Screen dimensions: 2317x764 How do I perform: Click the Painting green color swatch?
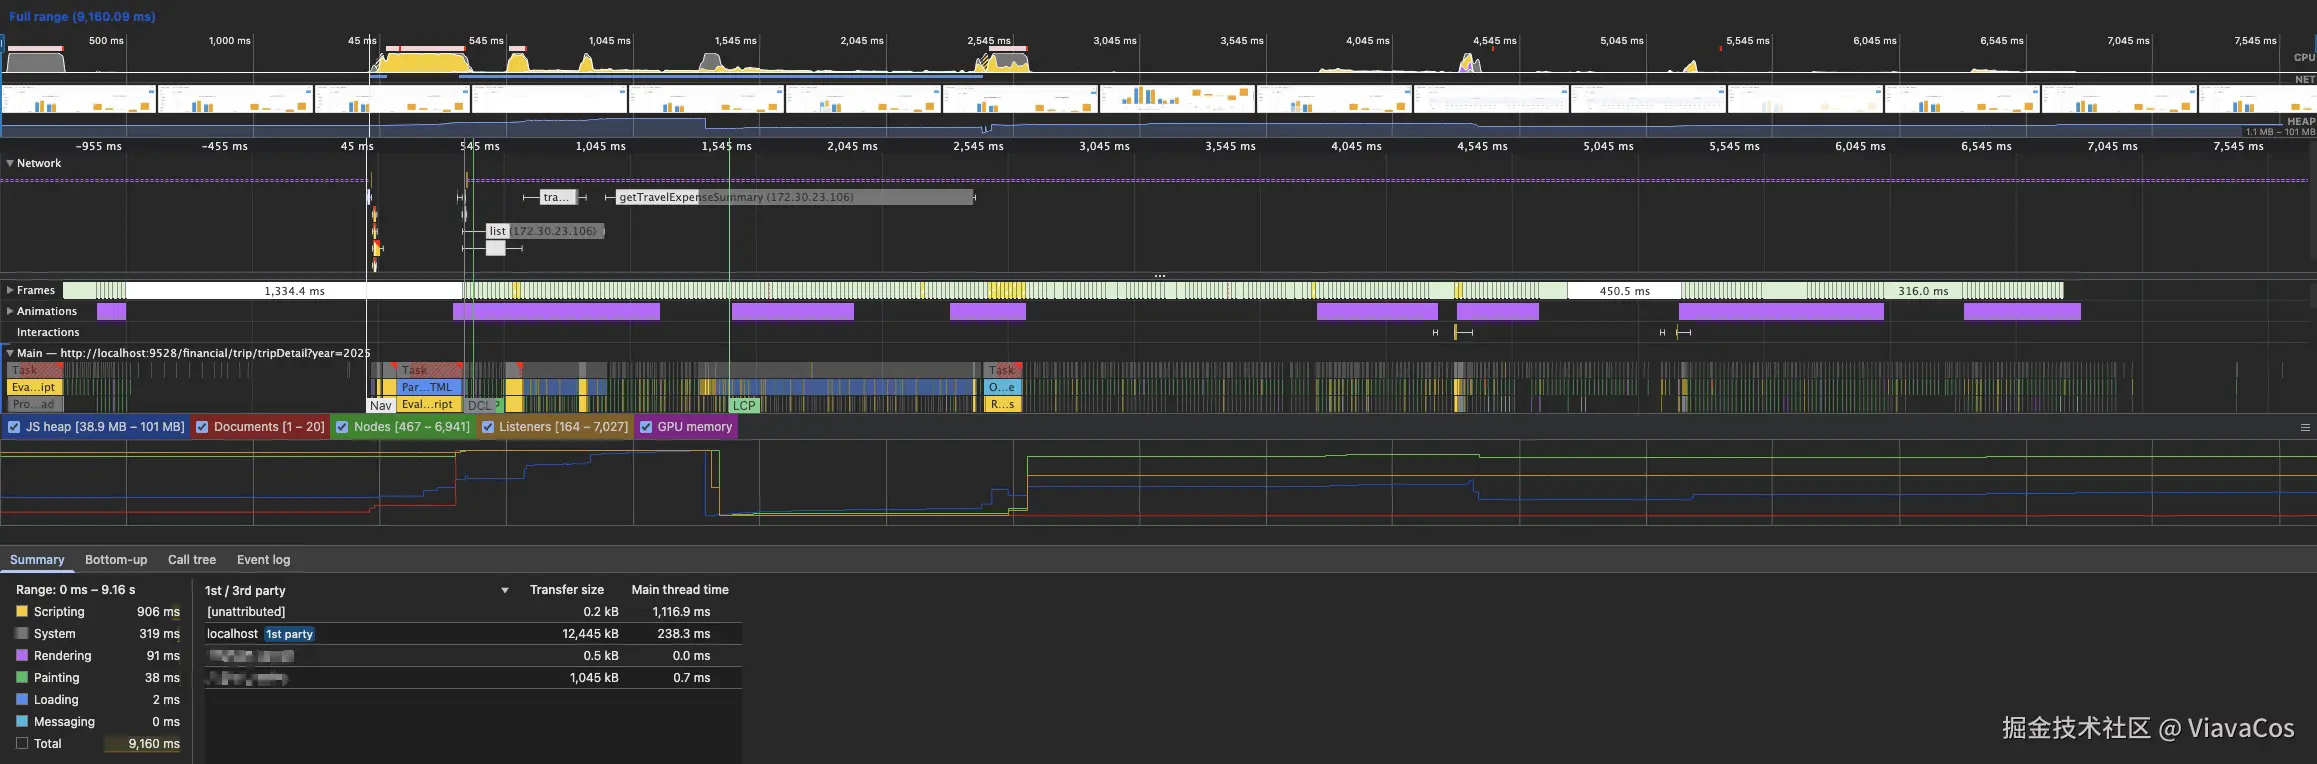(x=22, y=677)
